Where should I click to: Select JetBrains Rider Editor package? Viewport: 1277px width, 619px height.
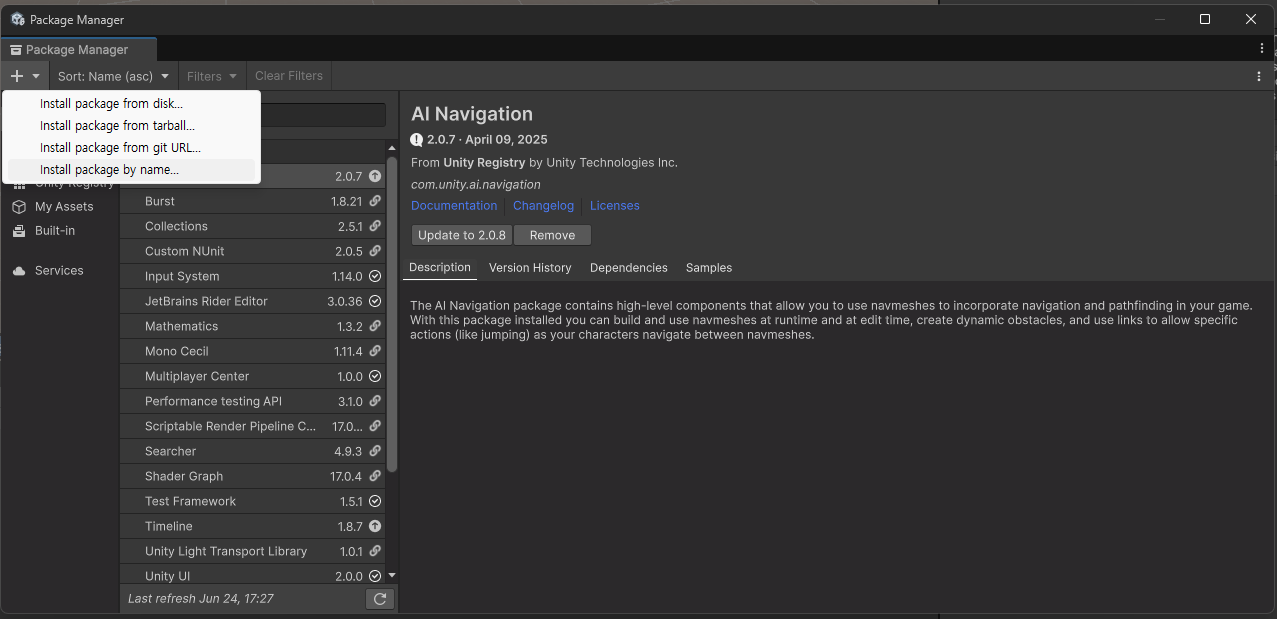[x=251, y=301]
